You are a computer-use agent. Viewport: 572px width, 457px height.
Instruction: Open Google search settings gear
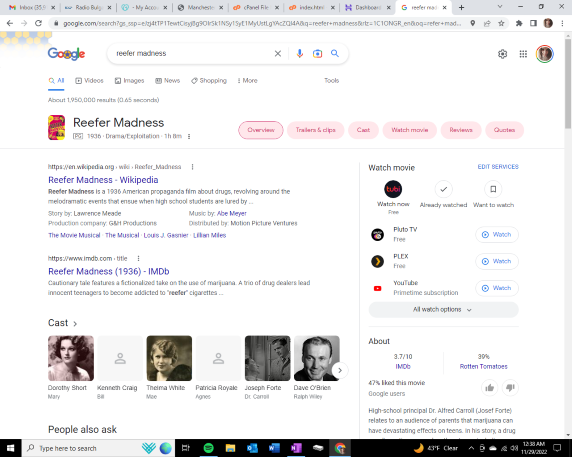502,54
